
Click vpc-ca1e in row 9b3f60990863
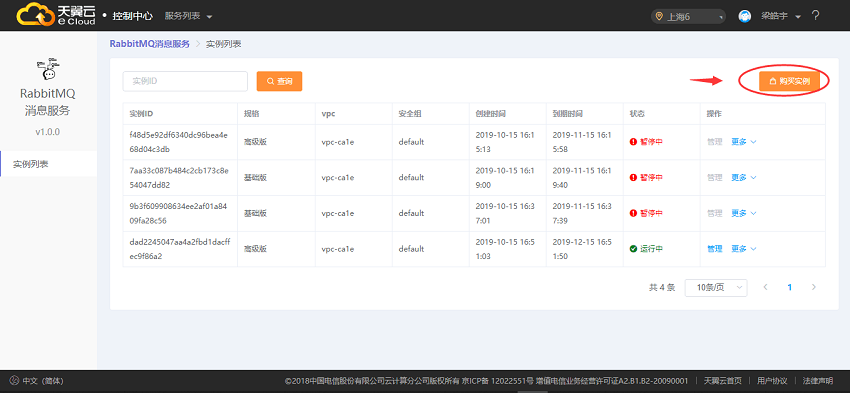click(x=338, y=214)
